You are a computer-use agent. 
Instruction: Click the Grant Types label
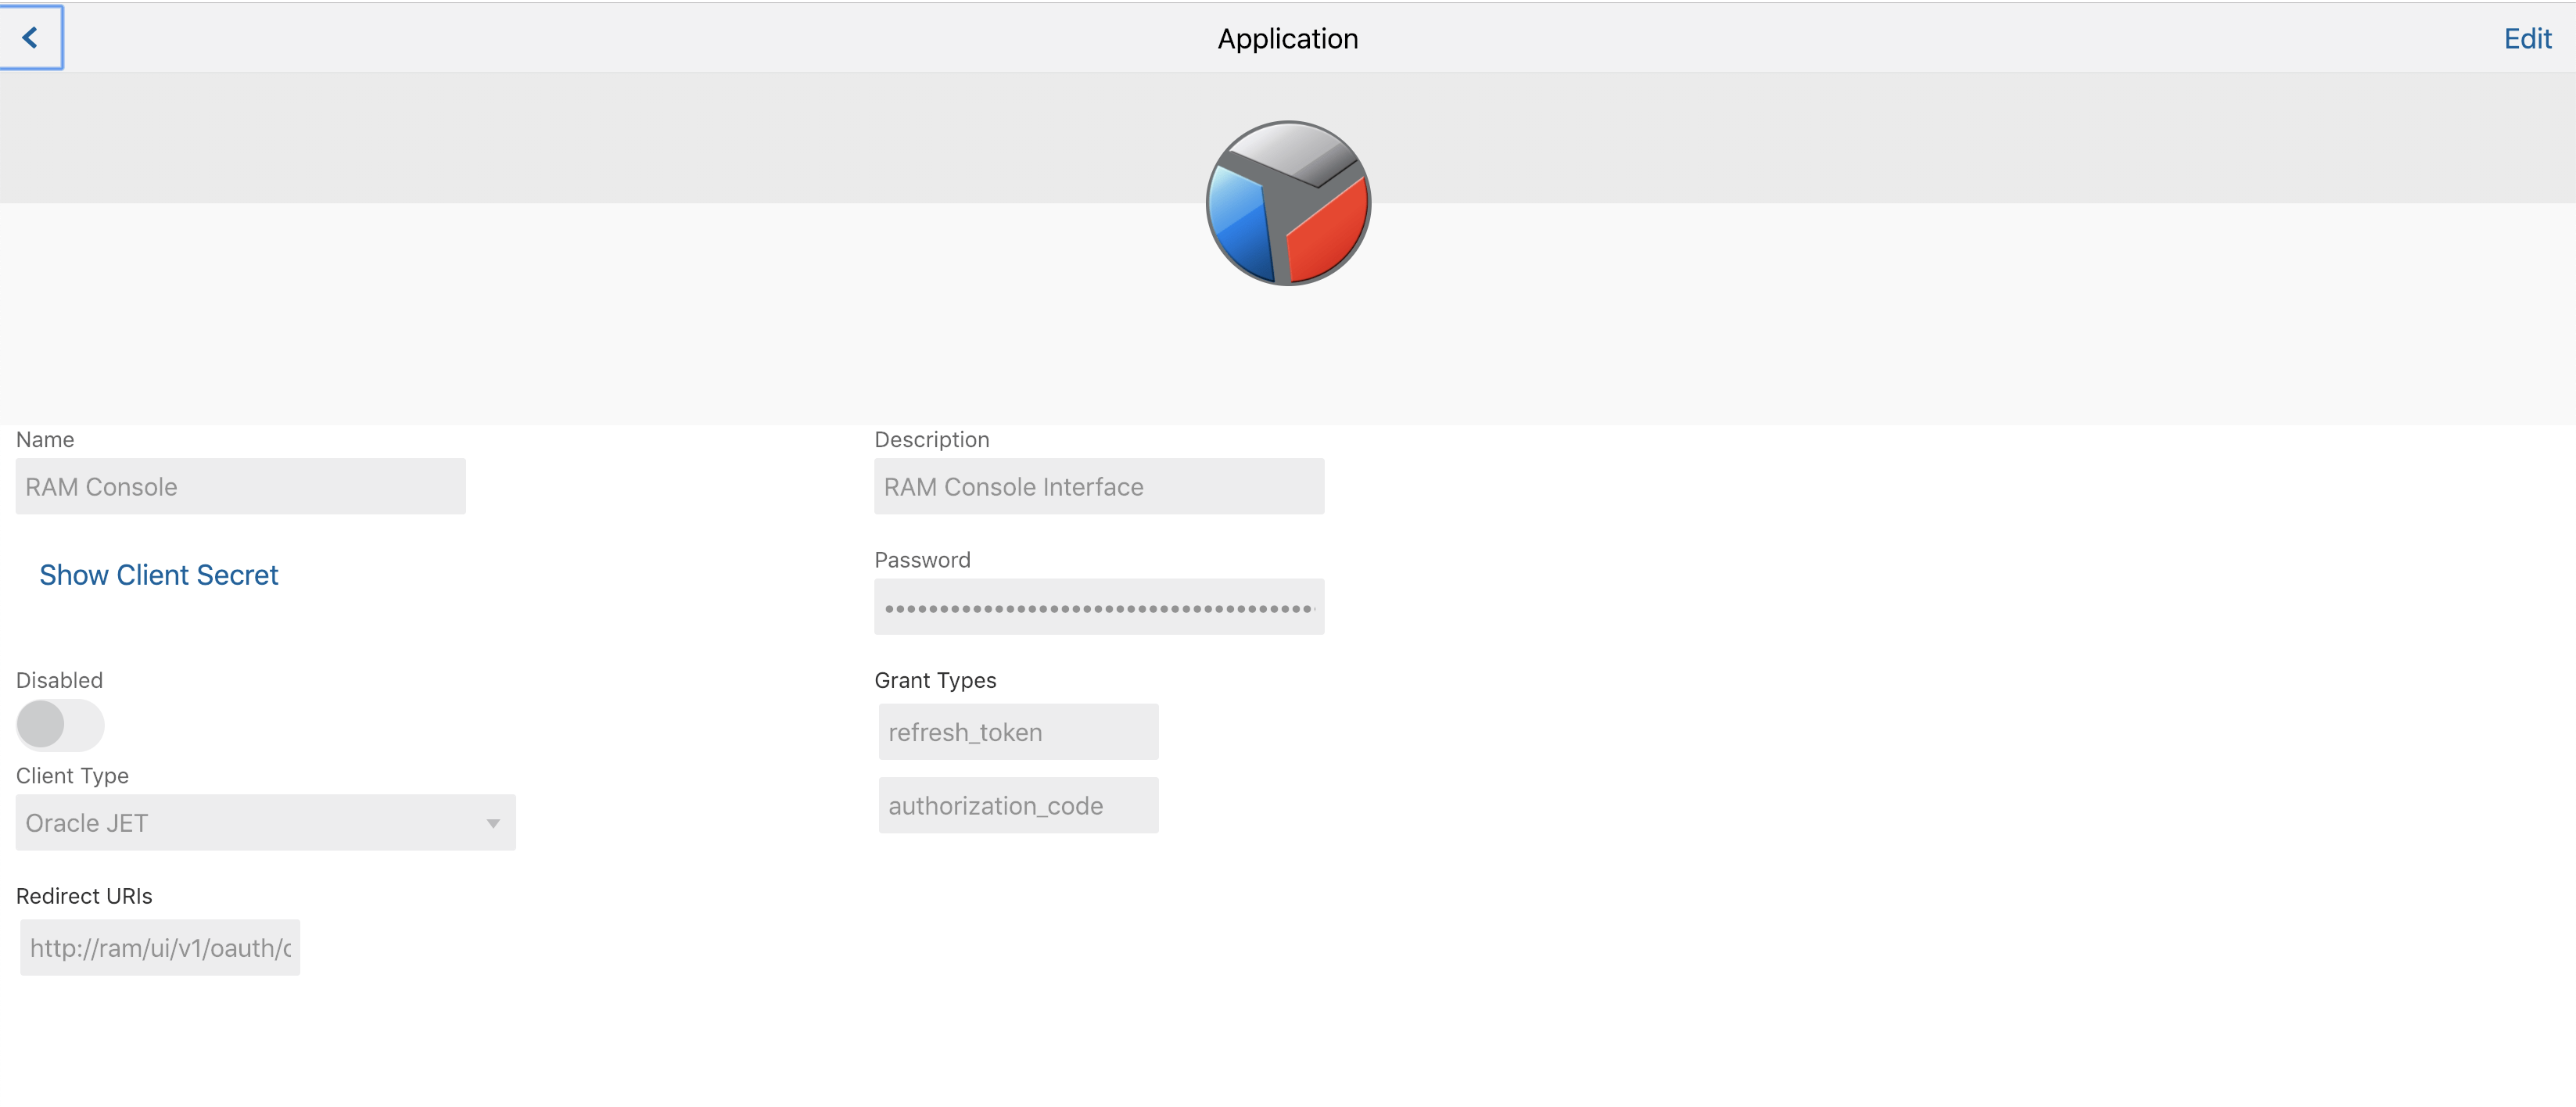tap(934, 680)
